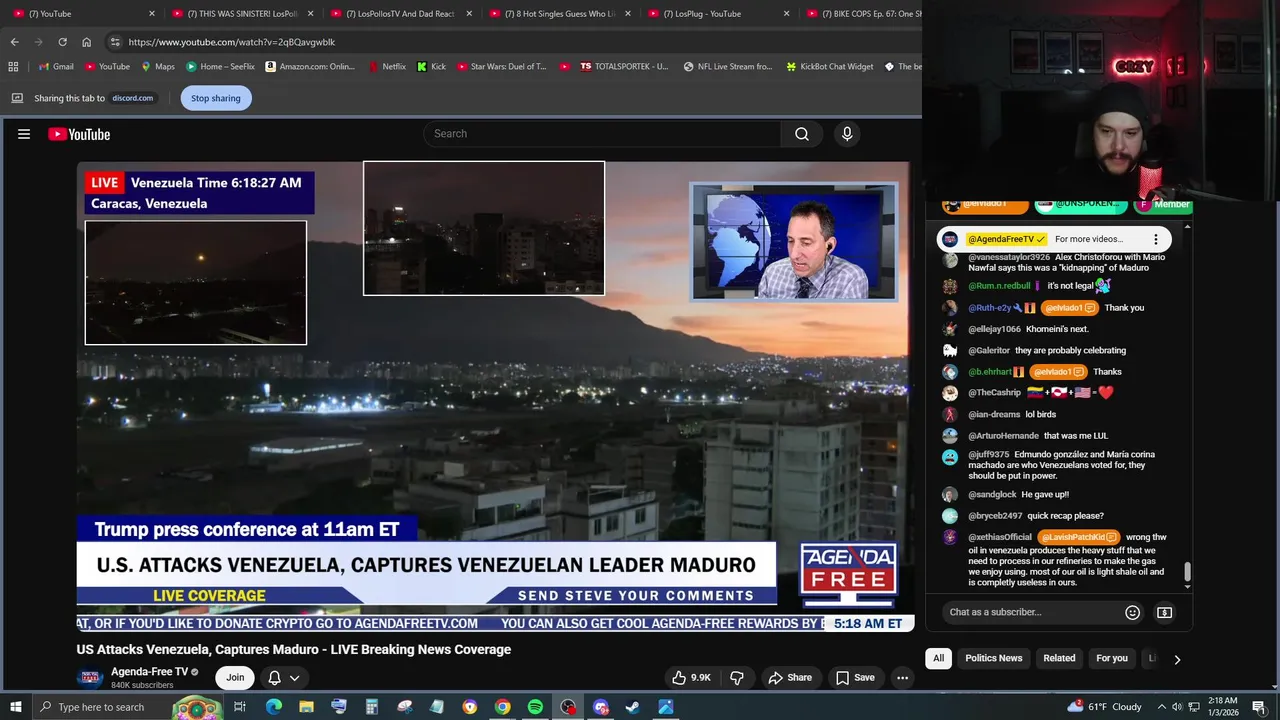Viewport: 1280px width, 720px height.
Task: Select the Related filter chip
Action: click(x=1059, y=658)
